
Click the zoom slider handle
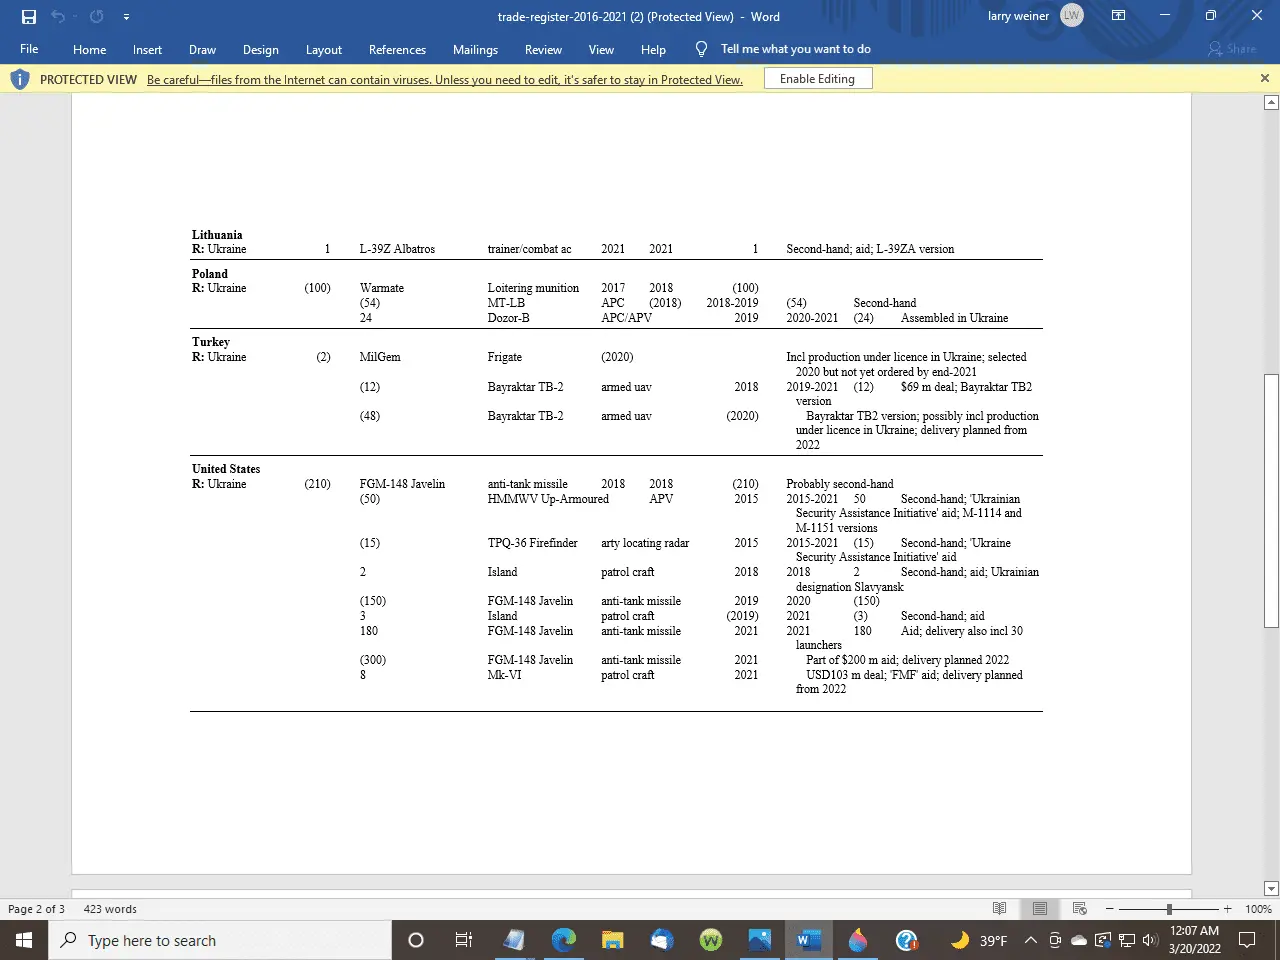pos(1169,909)
